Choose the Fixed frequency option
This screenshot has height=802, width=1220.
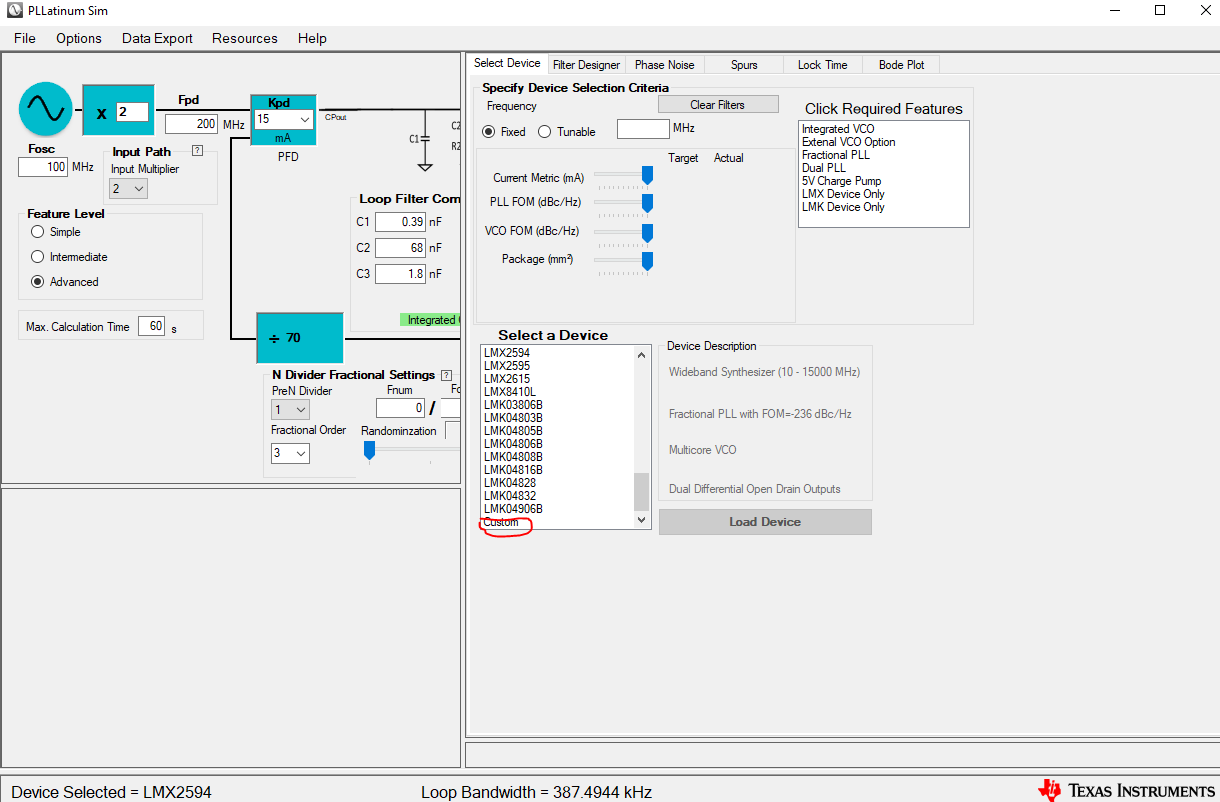pyautogui.click(x=489, y=132)
